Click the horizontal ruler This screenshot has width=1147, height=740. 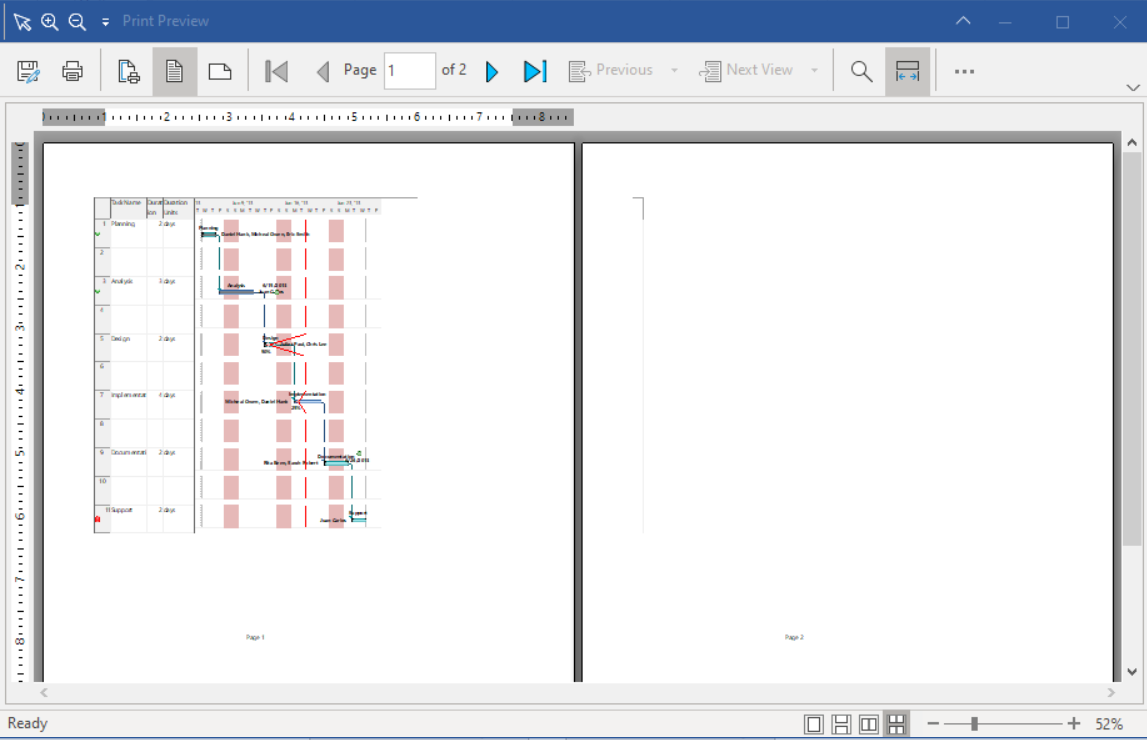307,117
